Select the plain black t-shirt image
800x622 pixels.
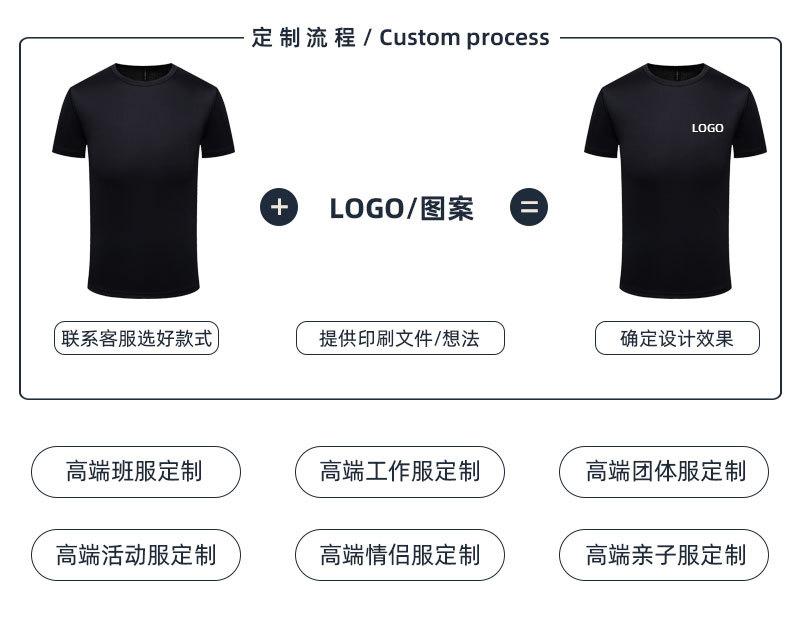point(143,181)
